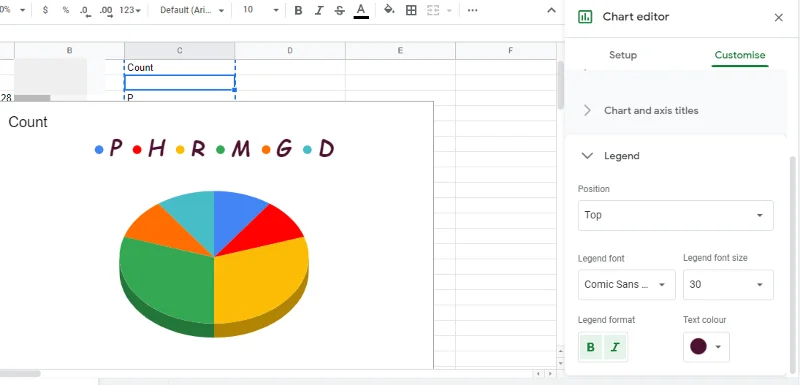Increase decimal places button
Screen dimensions: 800x385
(x=106, y=11)
